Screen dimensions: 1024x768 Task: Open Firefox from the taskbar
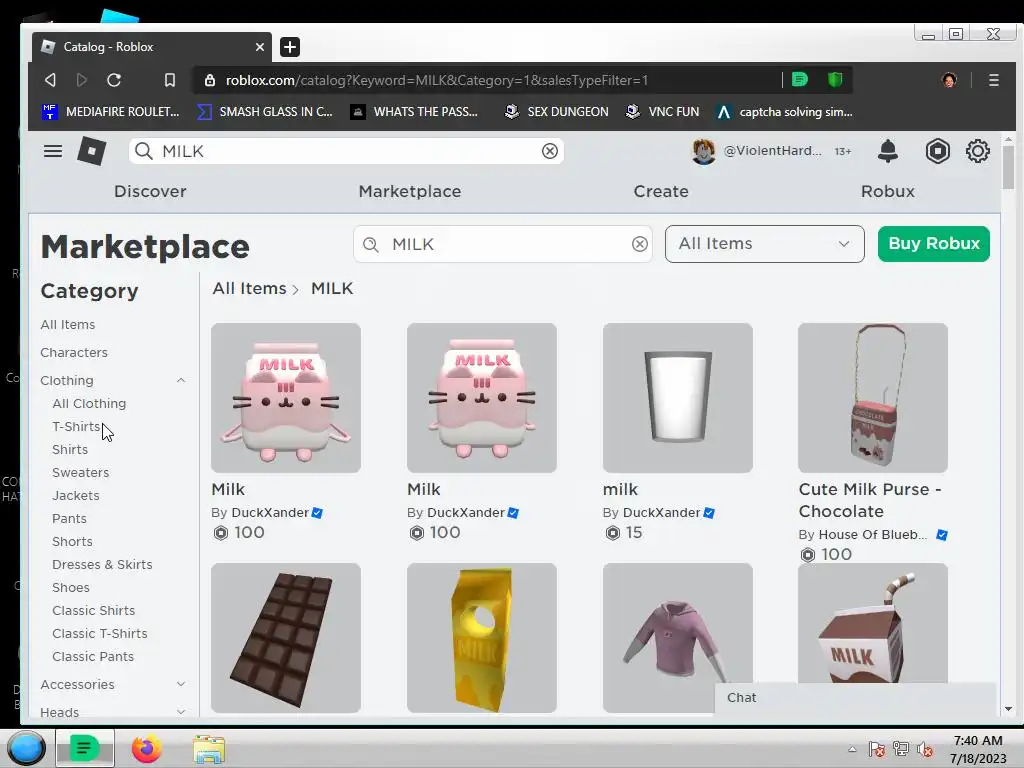tap(147, 748)
